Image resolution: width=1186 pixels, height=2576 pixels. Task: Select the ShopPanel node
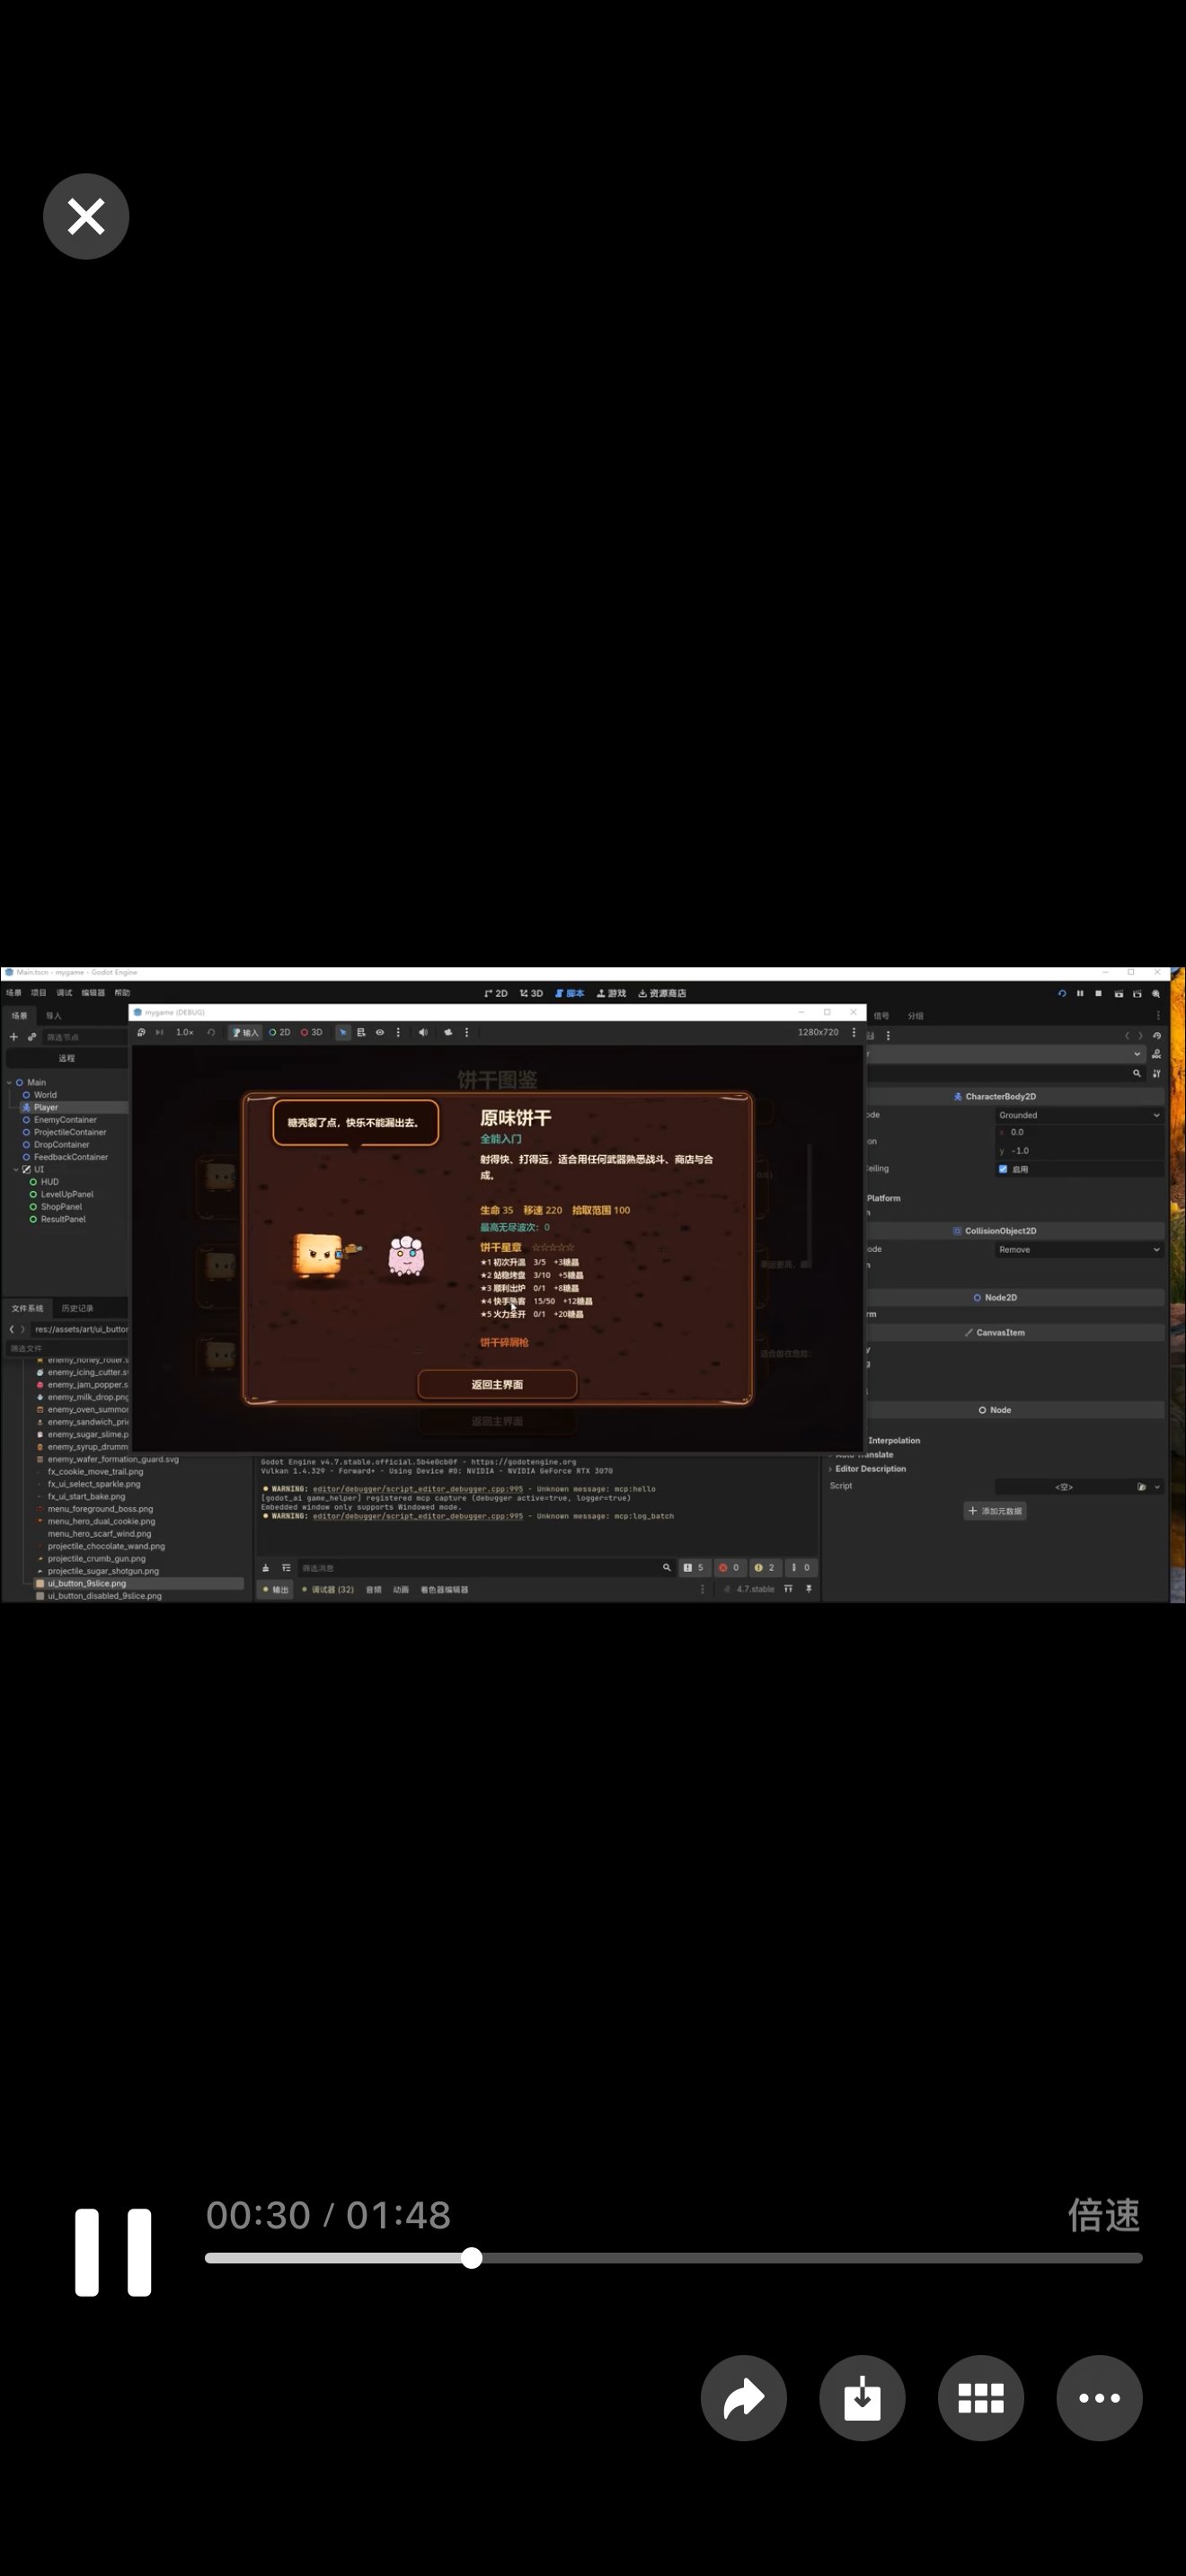pos(61,1207)
